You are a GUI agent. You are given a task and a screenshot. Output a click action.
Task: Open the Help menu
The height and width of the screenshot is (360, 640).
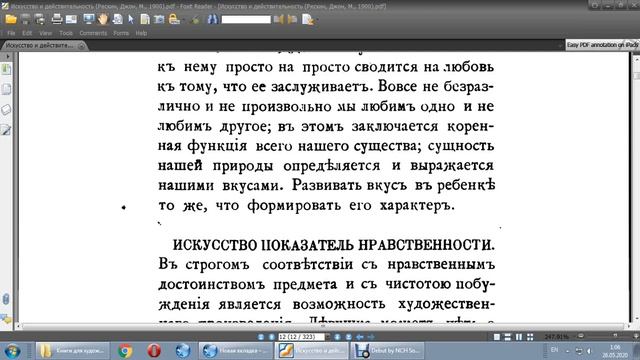pos(141,33)
